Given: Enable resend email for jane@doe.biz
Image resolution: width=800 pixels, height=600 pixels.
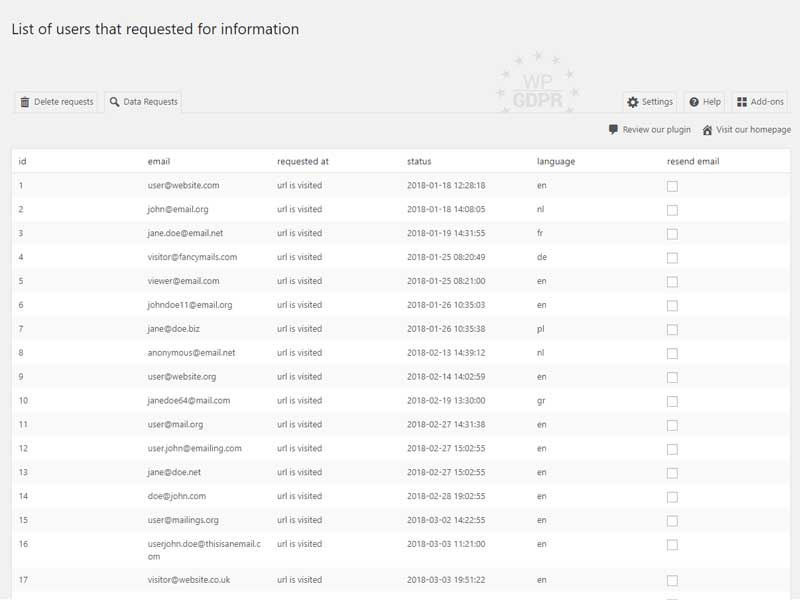Looking at the screenshot, I should pyautogui.click(x=672, y=329).
